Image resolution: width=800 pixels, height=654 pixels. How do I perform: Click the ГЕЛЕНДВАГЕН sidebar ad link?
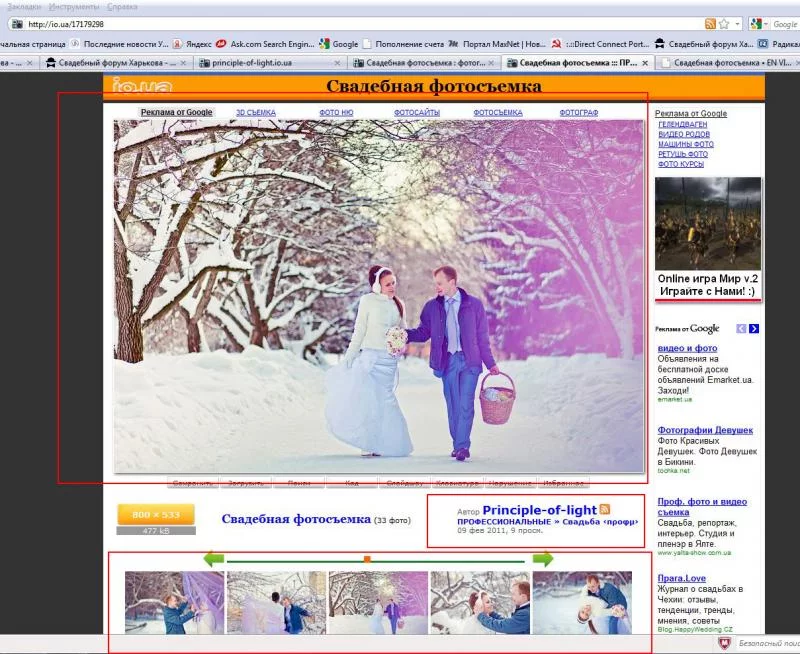(683, 124)
